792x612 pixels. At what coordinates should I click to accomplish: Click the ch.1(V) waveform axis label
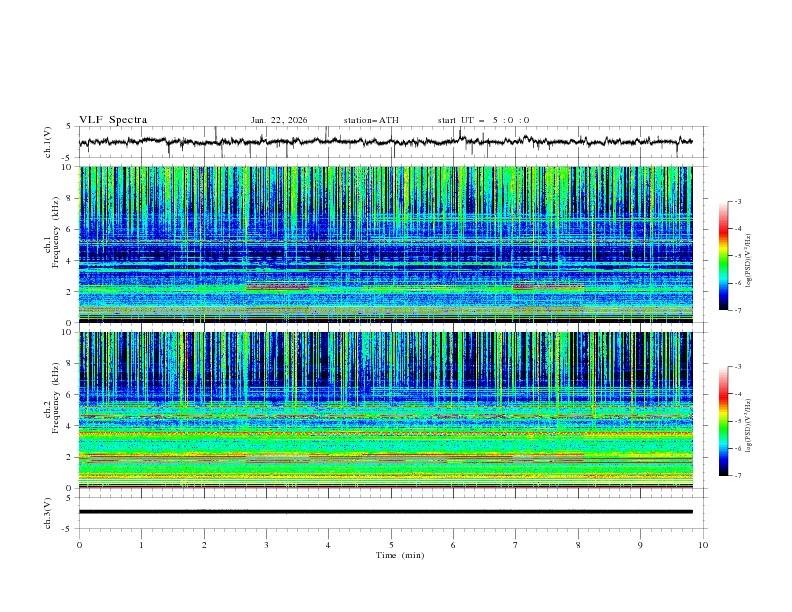[x=48, y=142]
